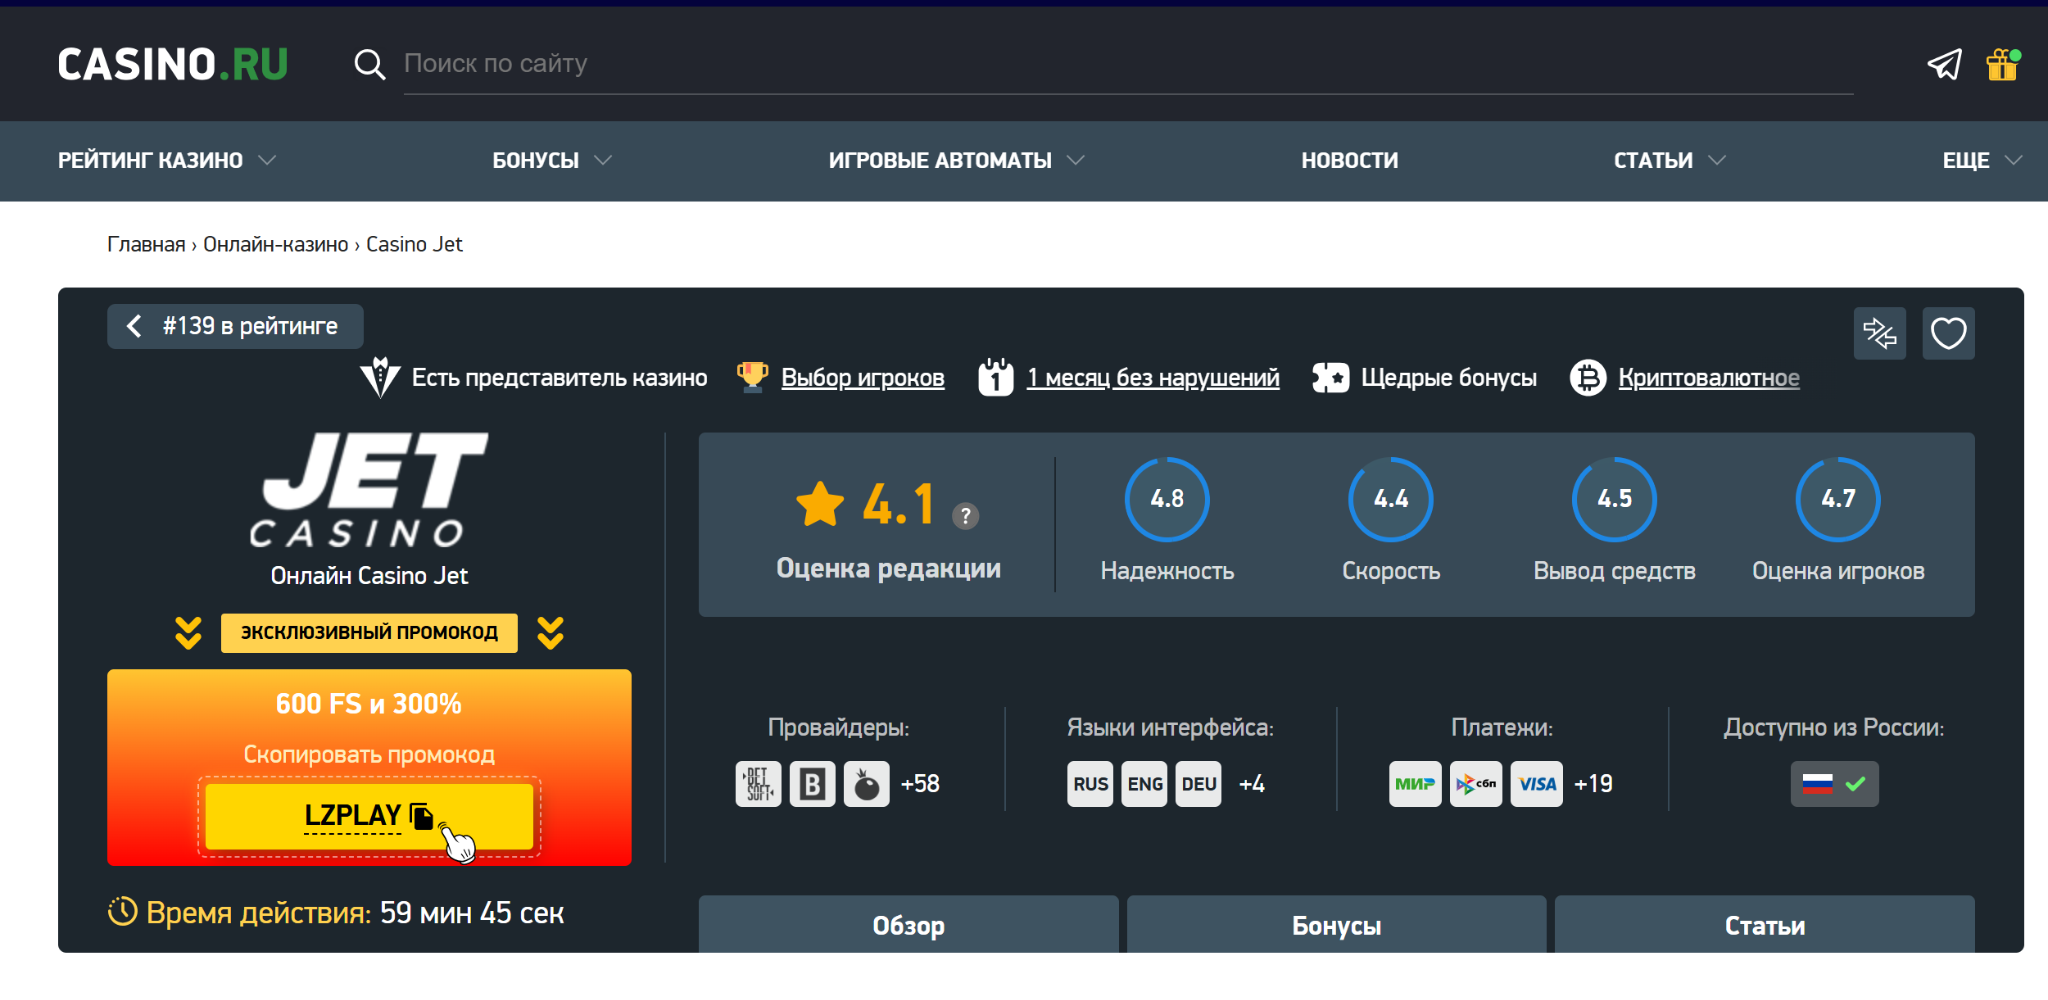2048x1000 pixels.
Task: Open 1 месяц без нарушений link
Action: [1153, 378]
